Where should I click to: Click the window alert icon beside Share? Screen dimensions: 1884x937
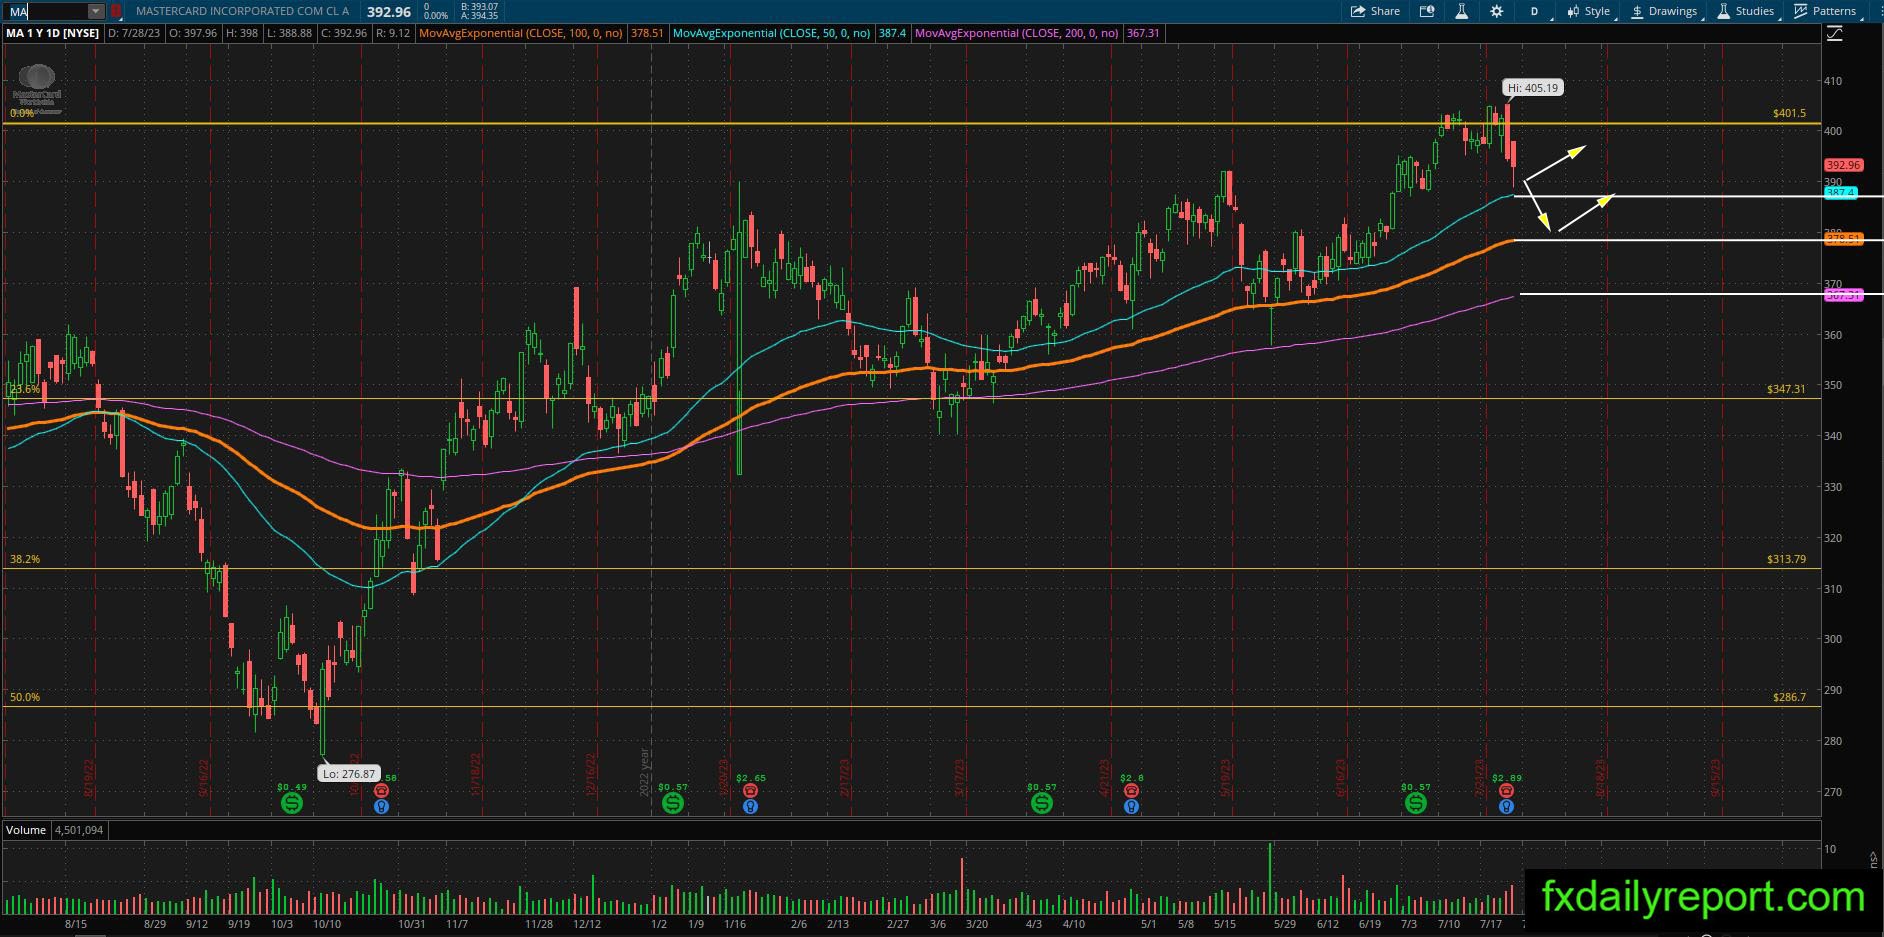[x=1427, y=11]
